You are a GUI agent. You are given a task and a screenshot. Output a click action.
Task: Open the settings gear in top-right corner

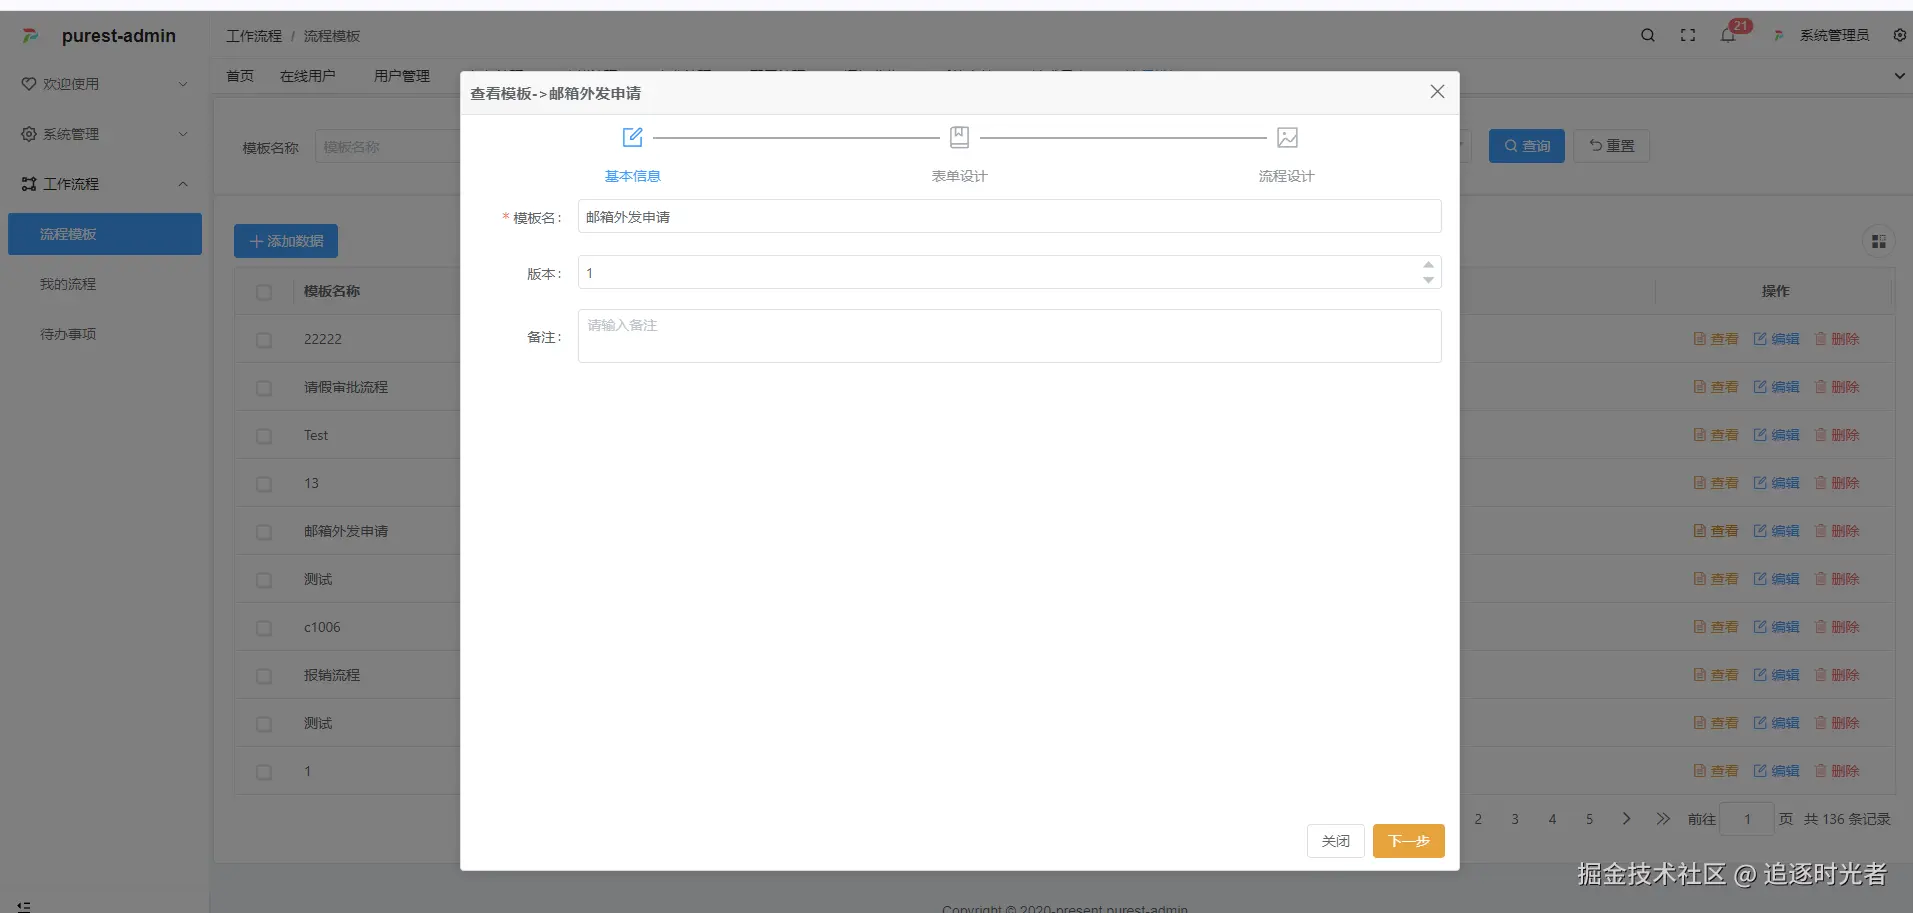[x=1900, y=35]
